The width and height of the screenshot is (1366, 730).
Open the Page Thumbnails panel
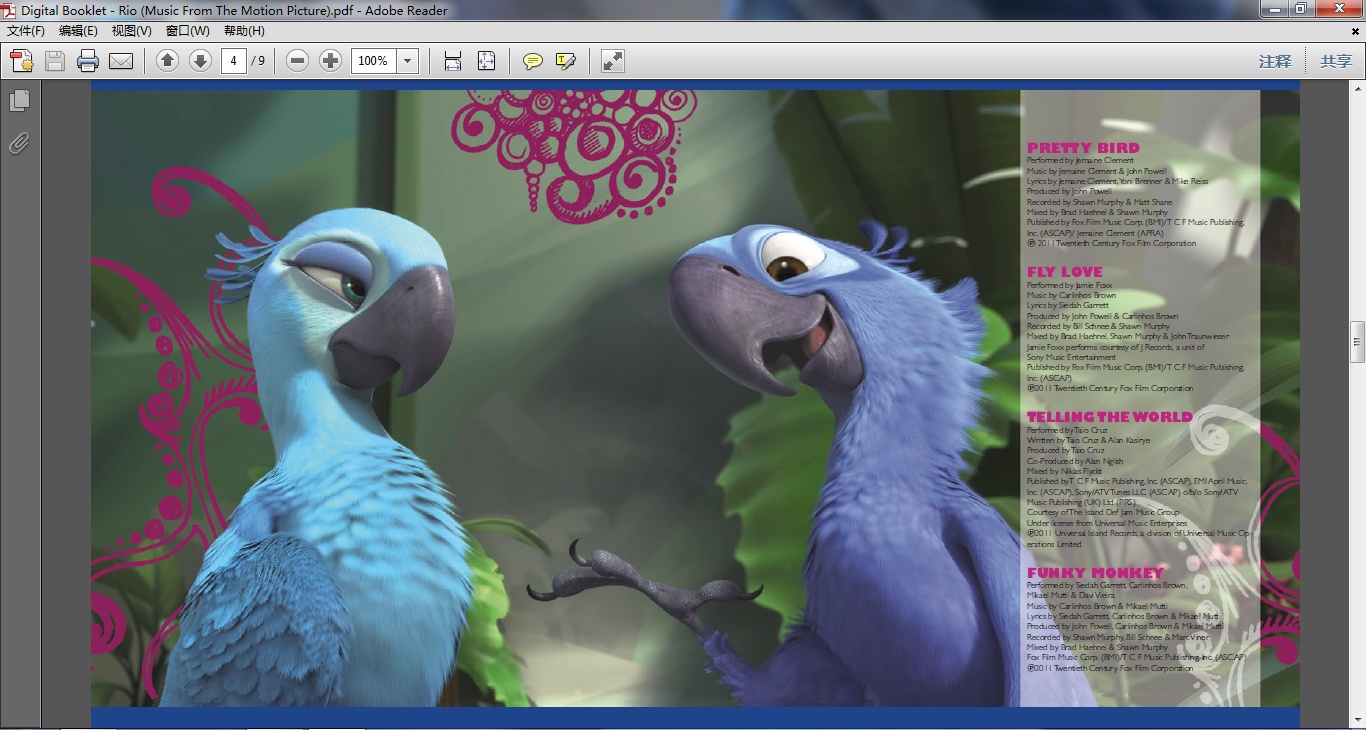click(19, 101)
